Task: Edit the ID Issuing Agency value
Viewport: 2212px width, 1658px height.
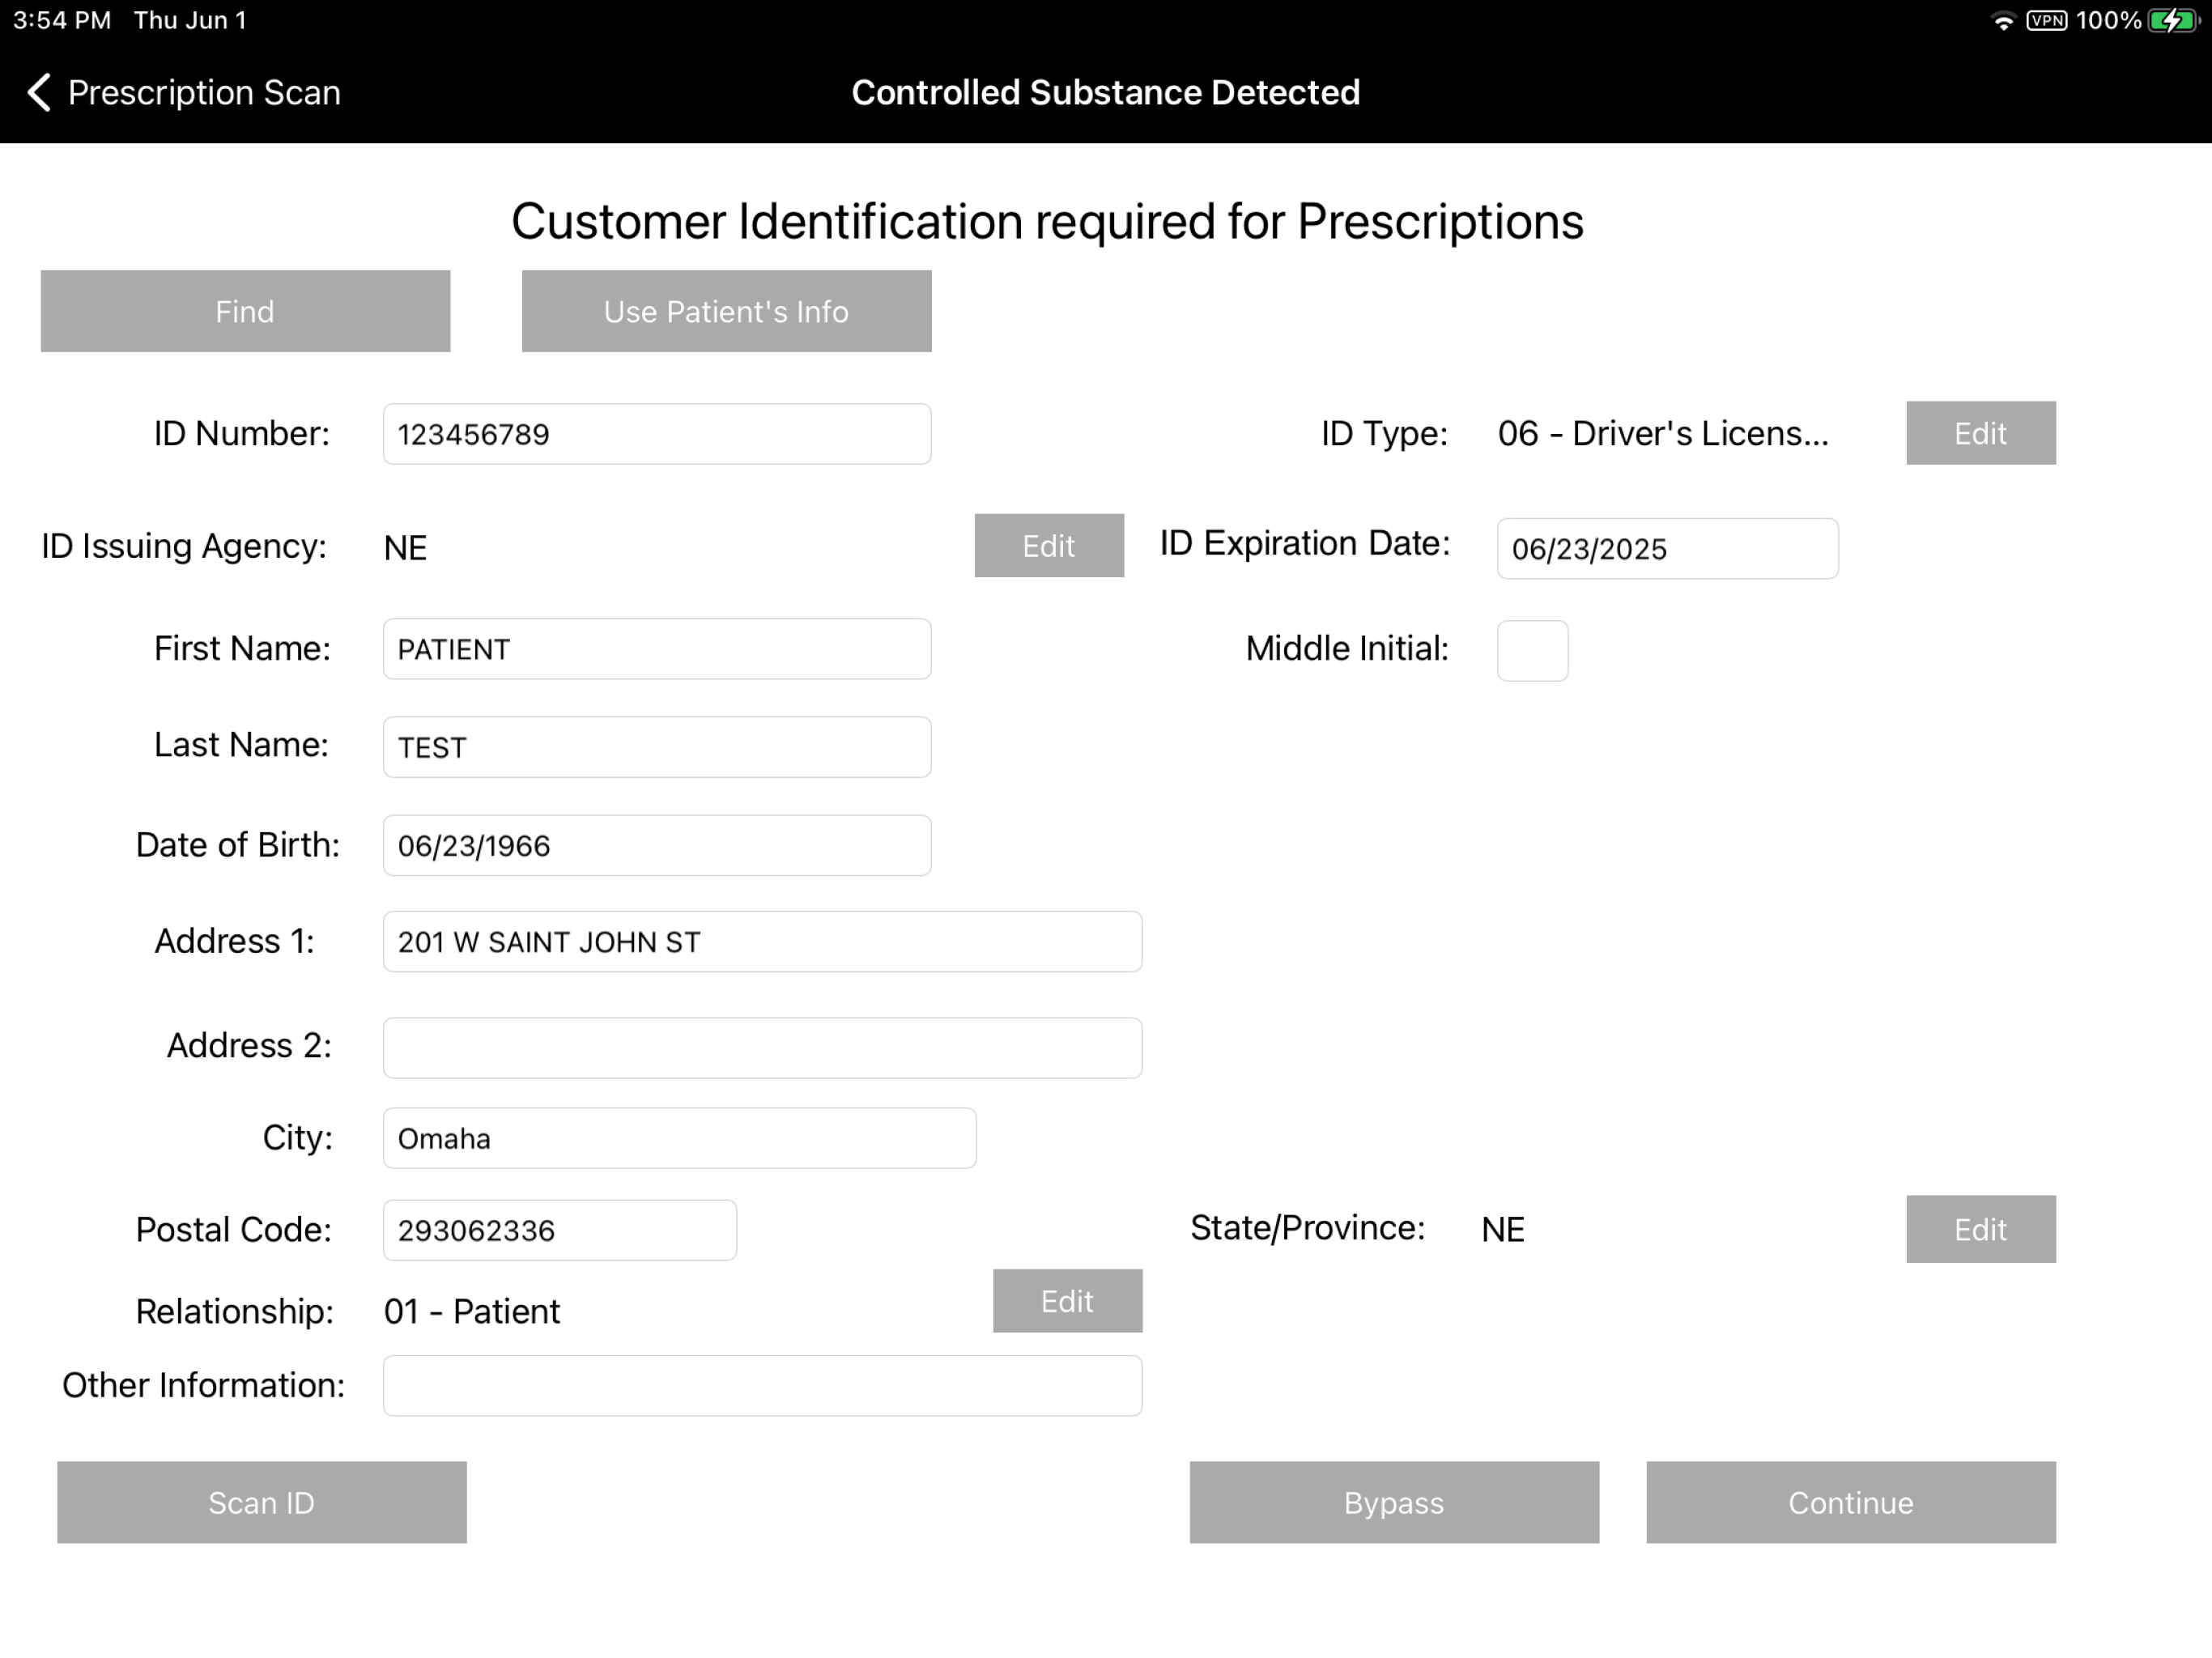Action: coord(1049,545)
